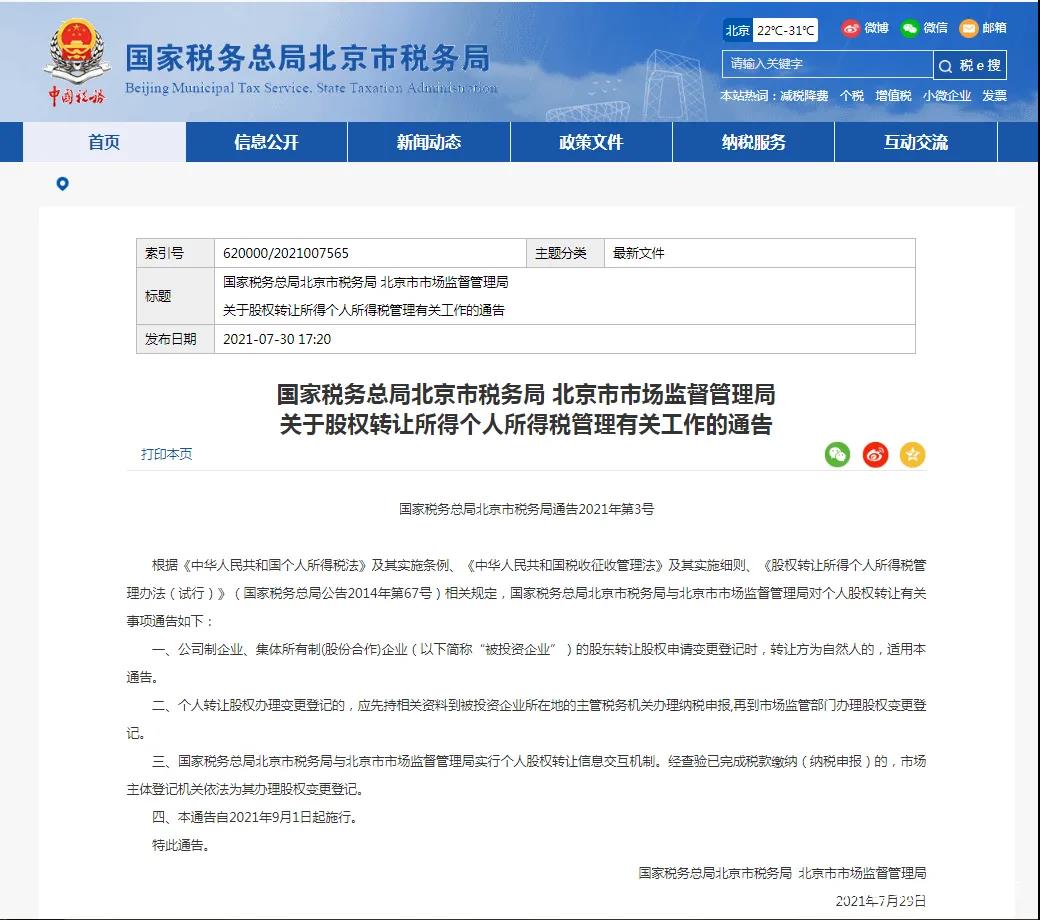Click the blue location pin breadcrumb icon
The width and height of the screenshot is (1040, 920).
click(62, 184)
